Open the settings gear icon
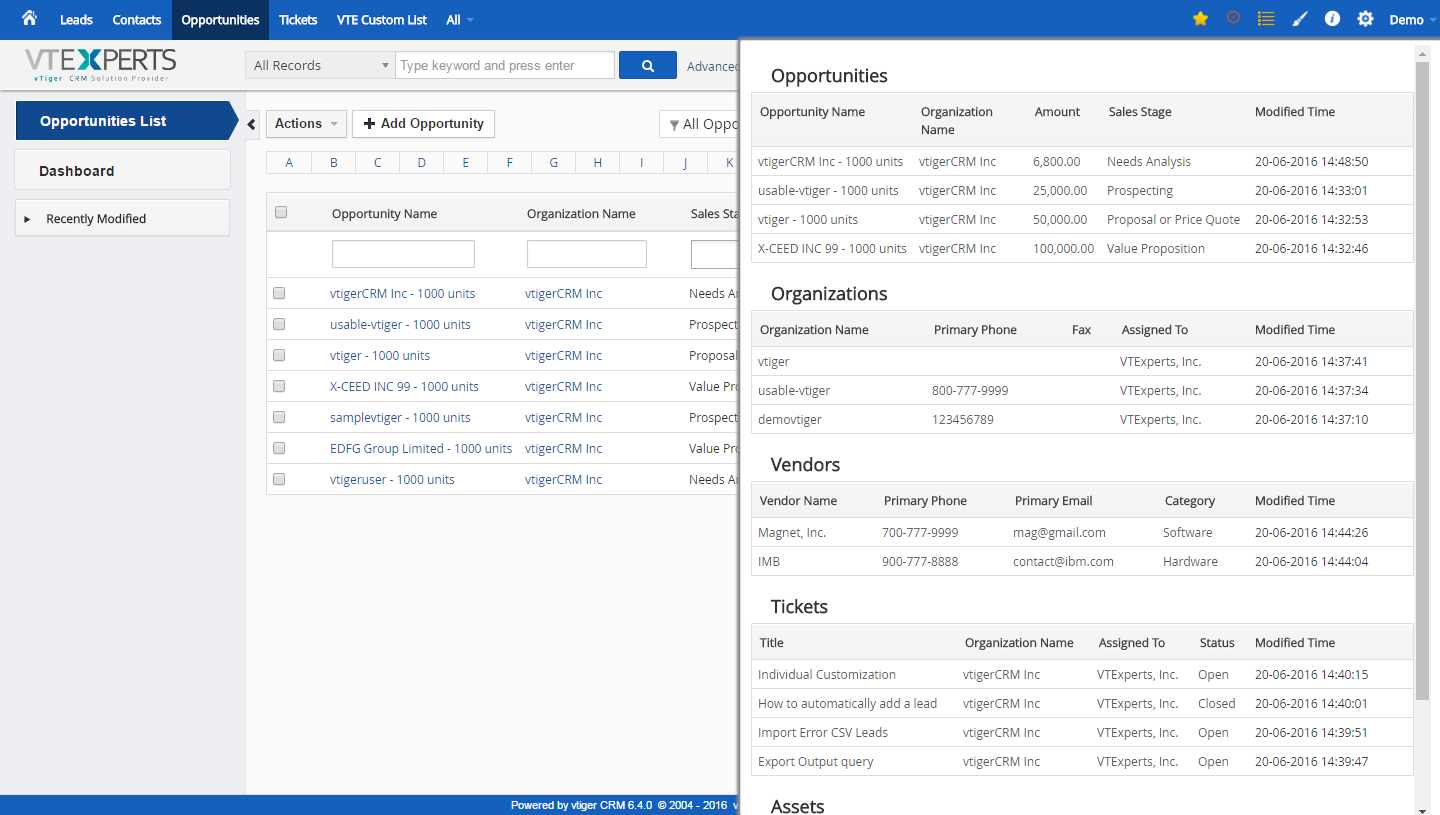 (x=1365, y=19)
